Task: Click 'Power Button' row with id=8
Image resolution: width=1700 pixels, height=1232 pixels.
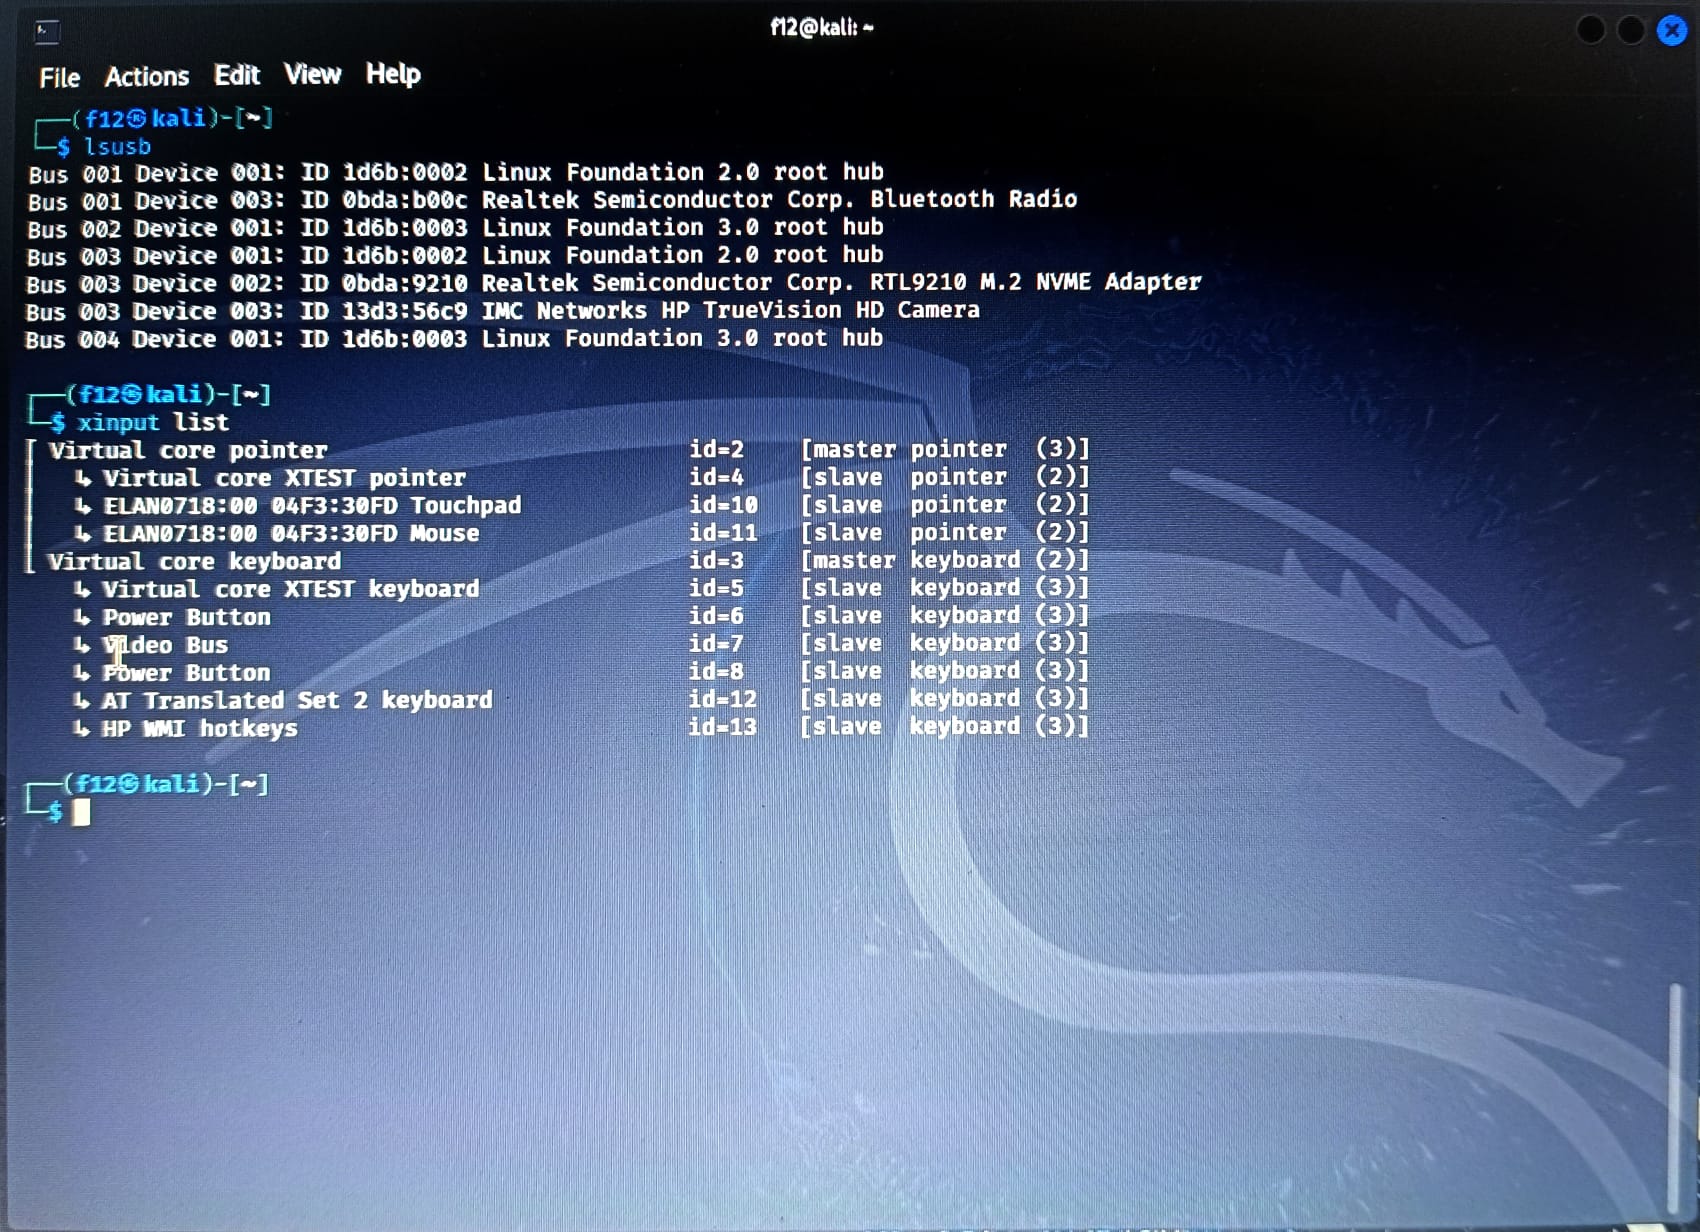Action: tap(581, 672)
